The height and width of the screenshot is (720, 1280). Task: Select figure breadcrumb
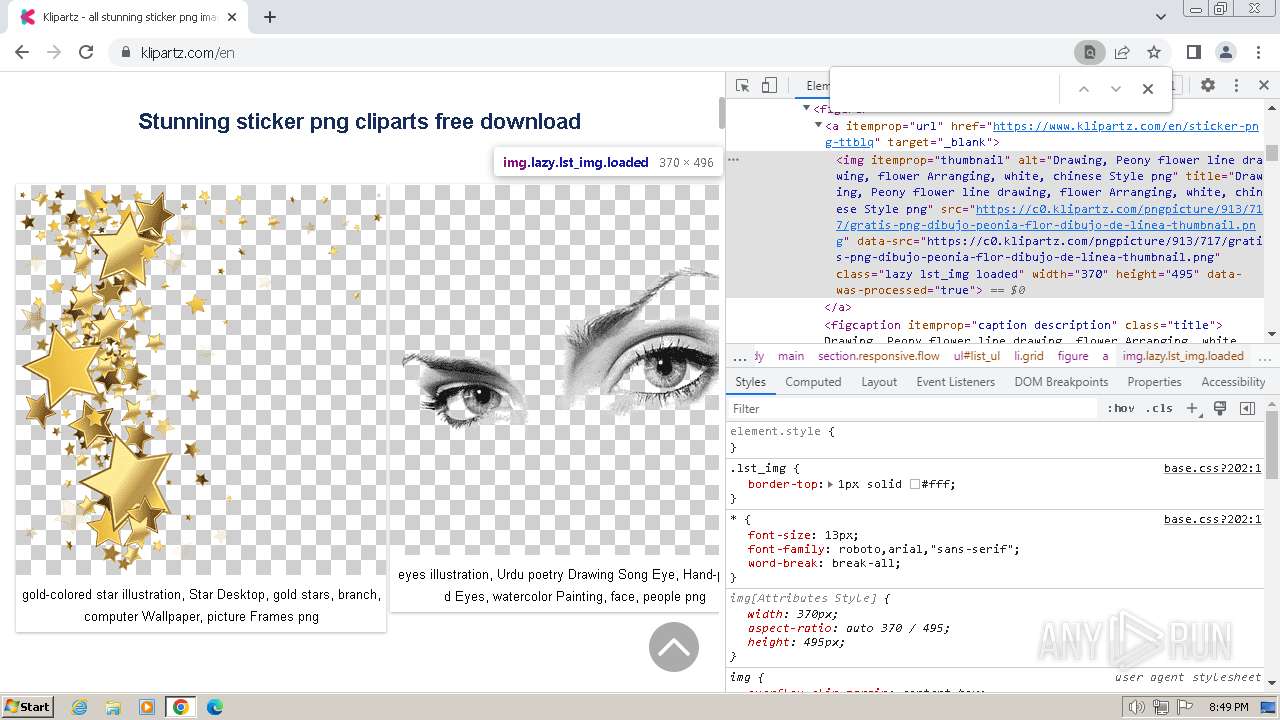point(1073,356)
